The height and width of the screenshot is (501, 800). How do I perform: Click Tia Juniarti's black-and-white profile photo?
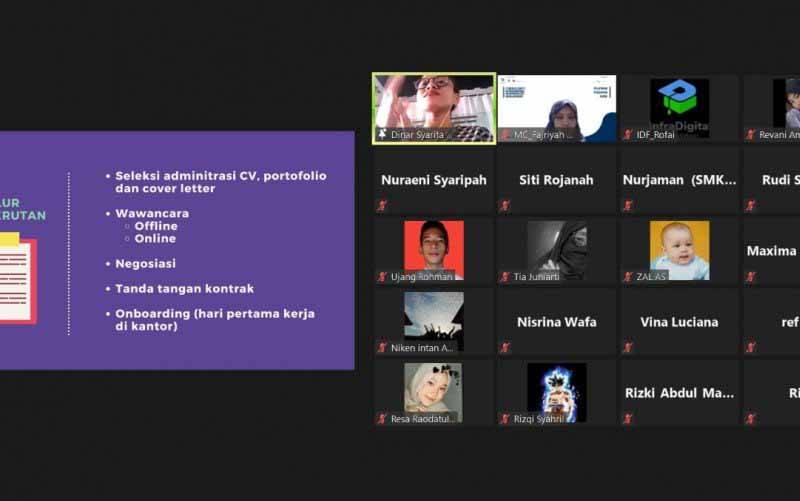(557, 250)
